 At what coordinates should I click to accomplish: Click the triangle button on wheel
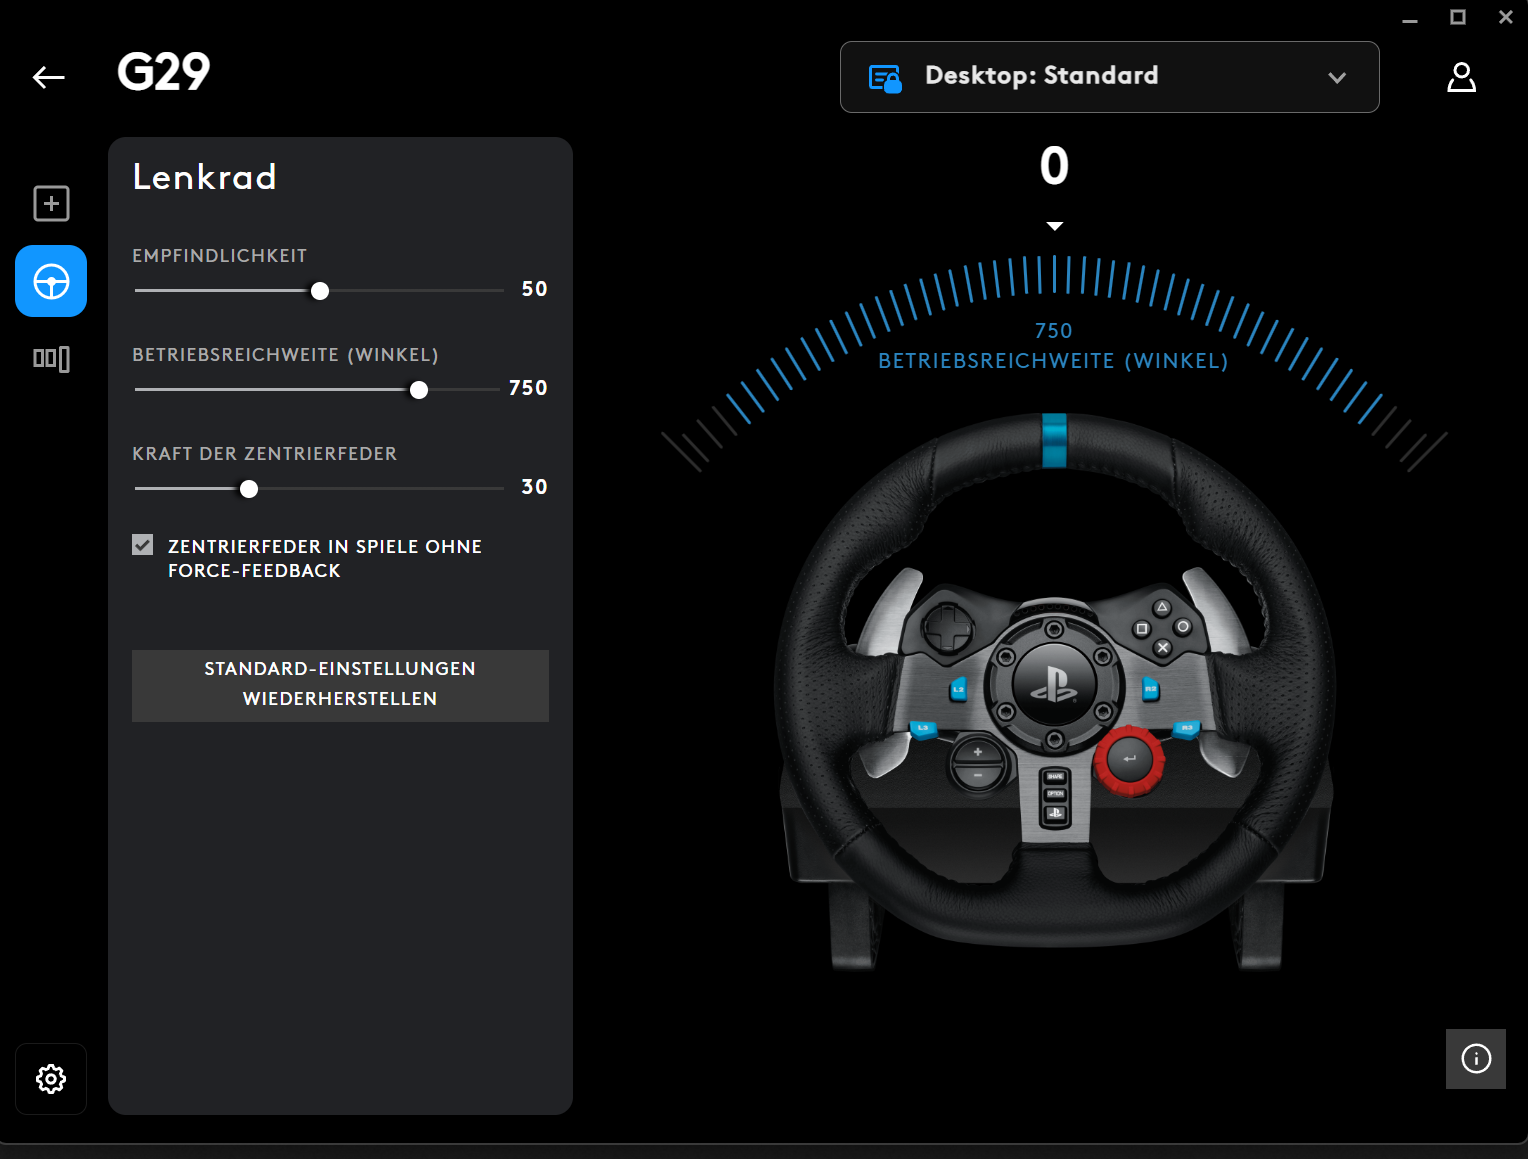coord(1162,608)
